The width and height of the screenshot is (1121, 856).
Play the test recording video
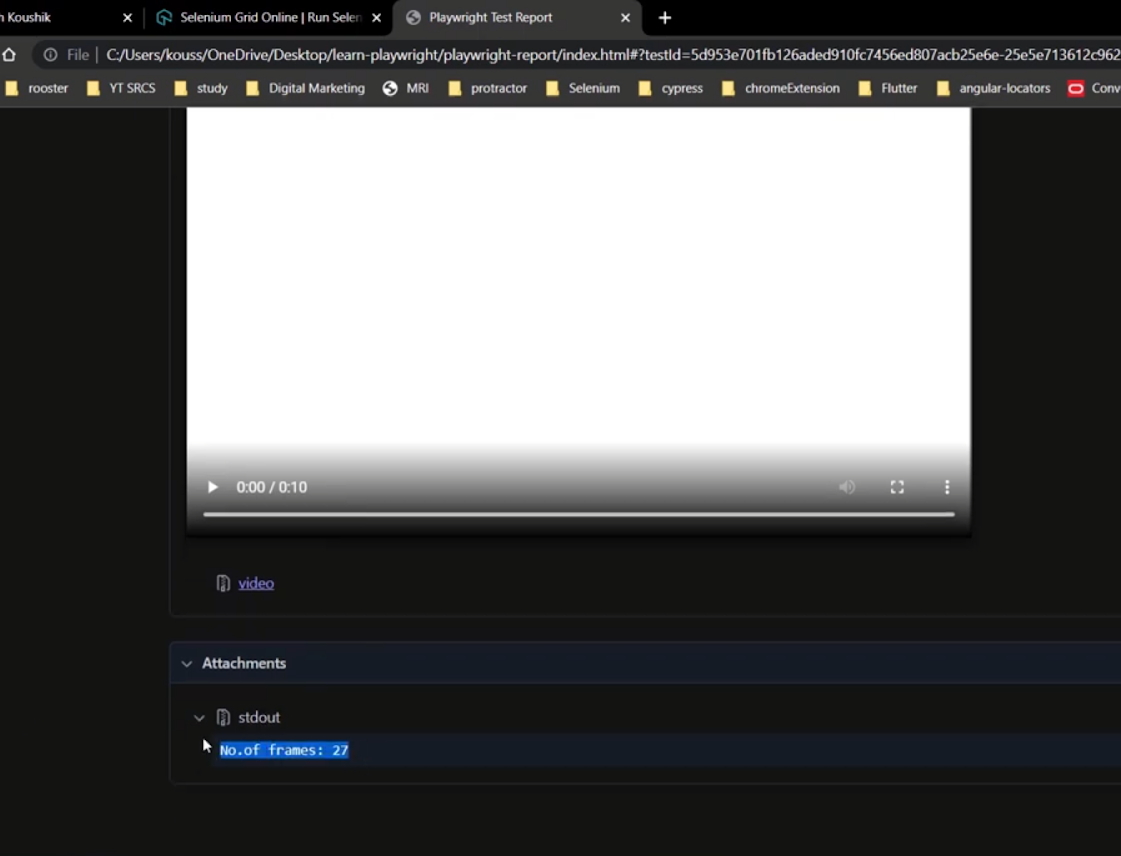coord(212,487)
